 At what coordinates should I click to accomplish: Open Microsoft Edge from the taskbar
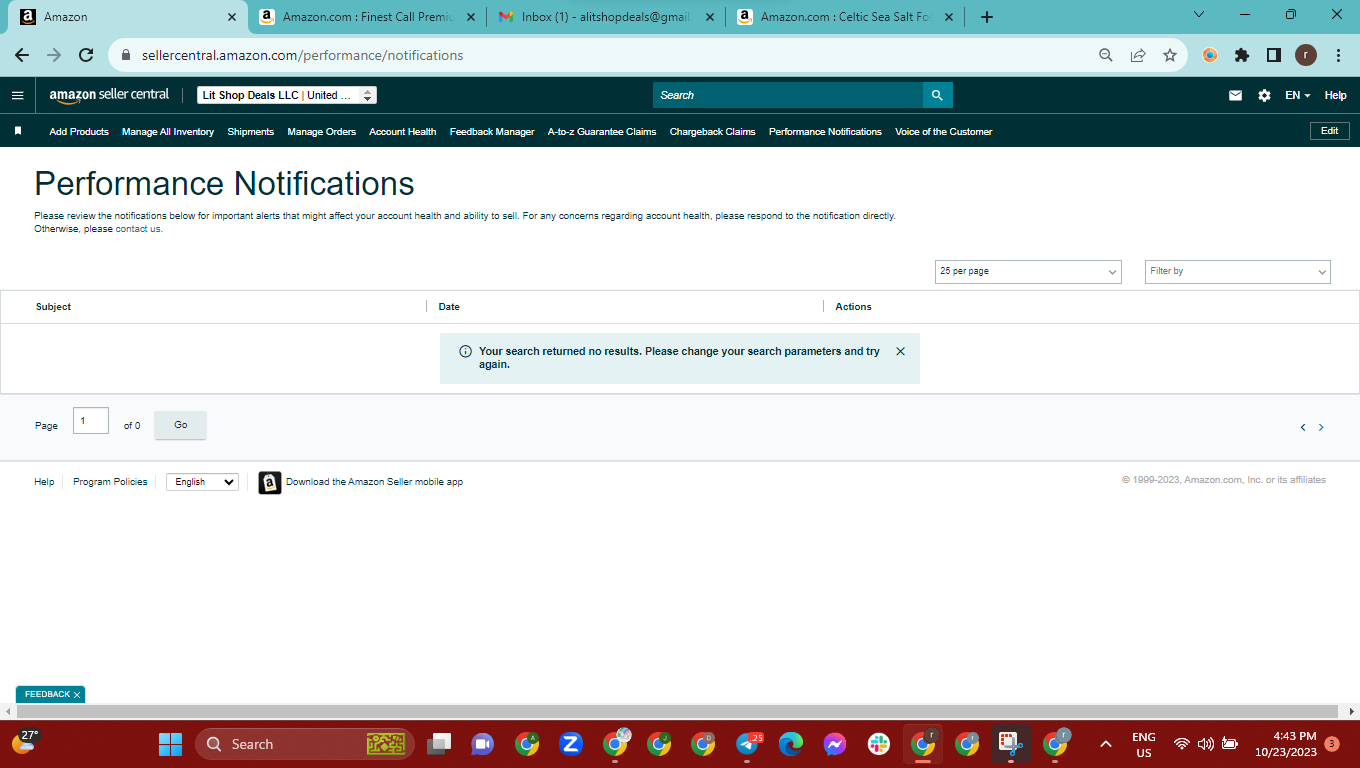click(x=791, y=744)
